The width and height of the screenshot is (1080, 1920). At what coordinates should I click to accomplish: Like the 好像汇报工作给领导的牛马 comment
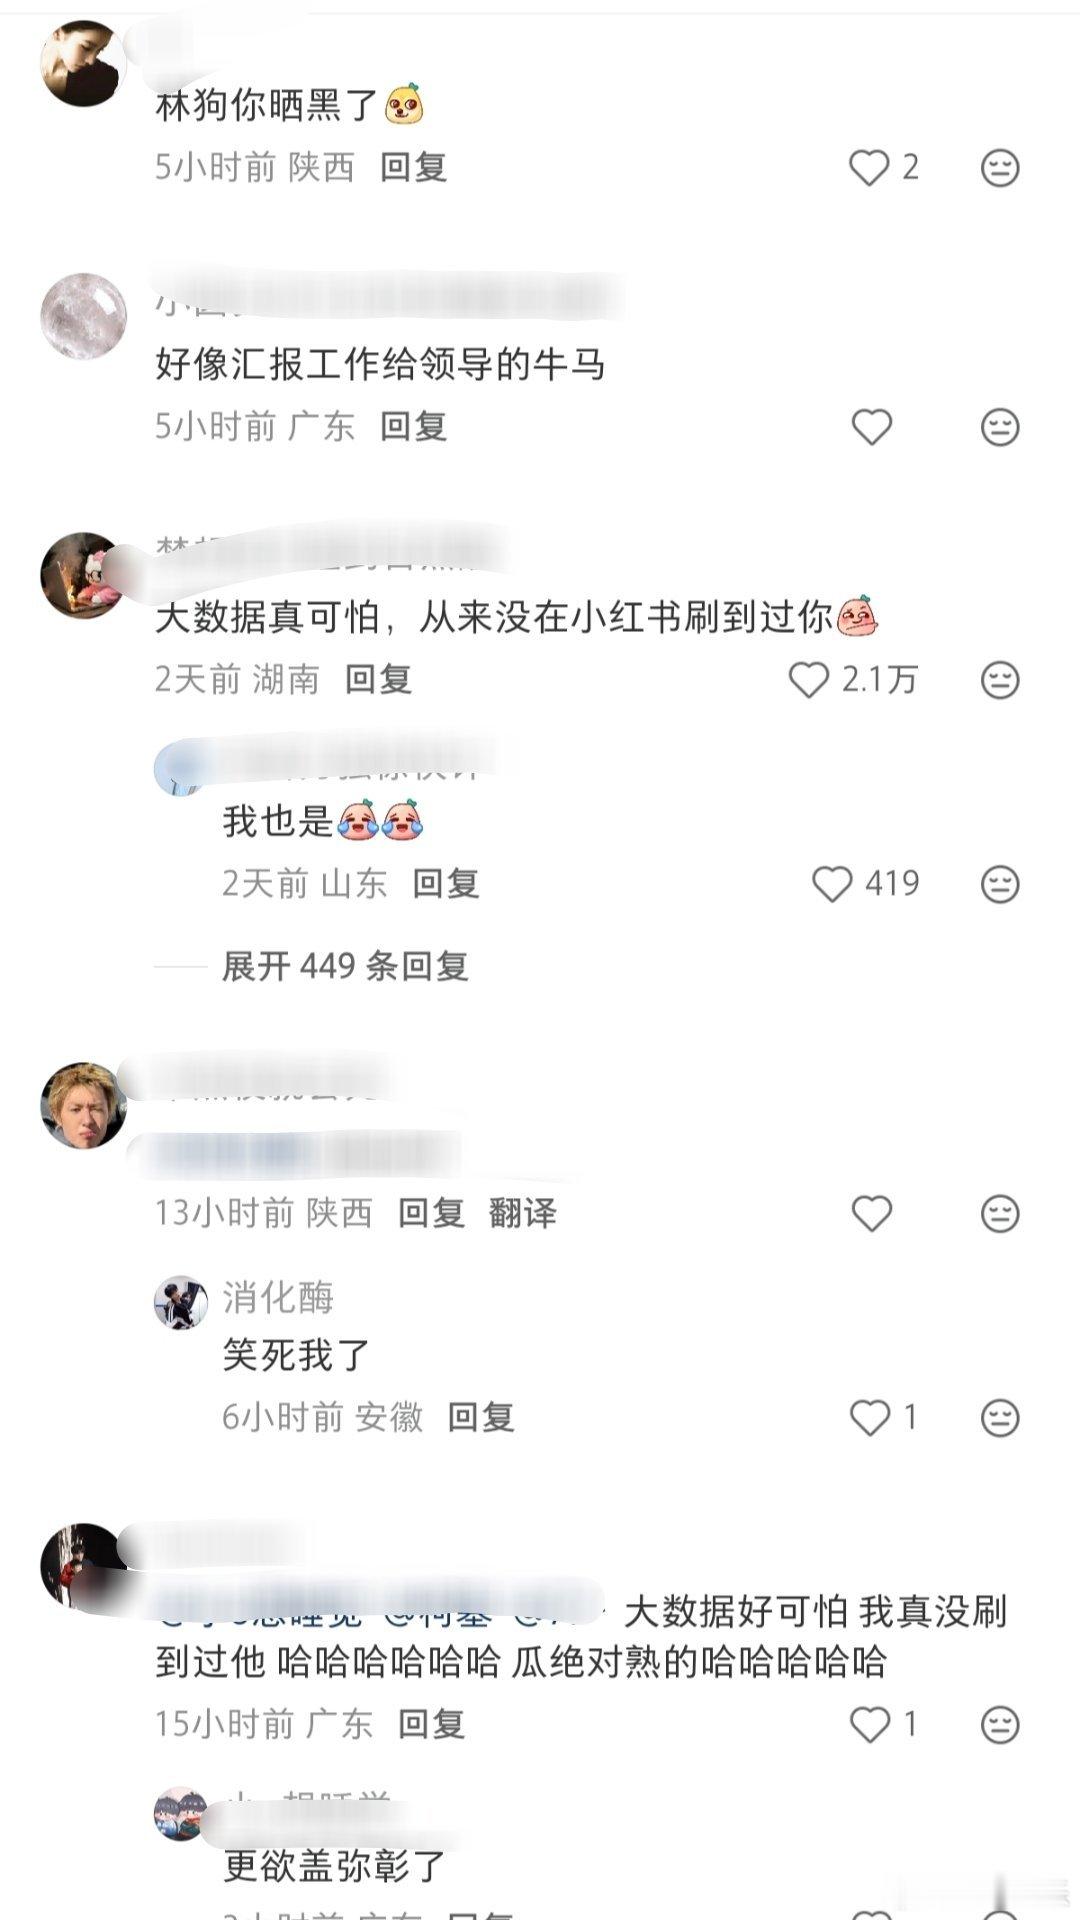[x=871, y=427]
